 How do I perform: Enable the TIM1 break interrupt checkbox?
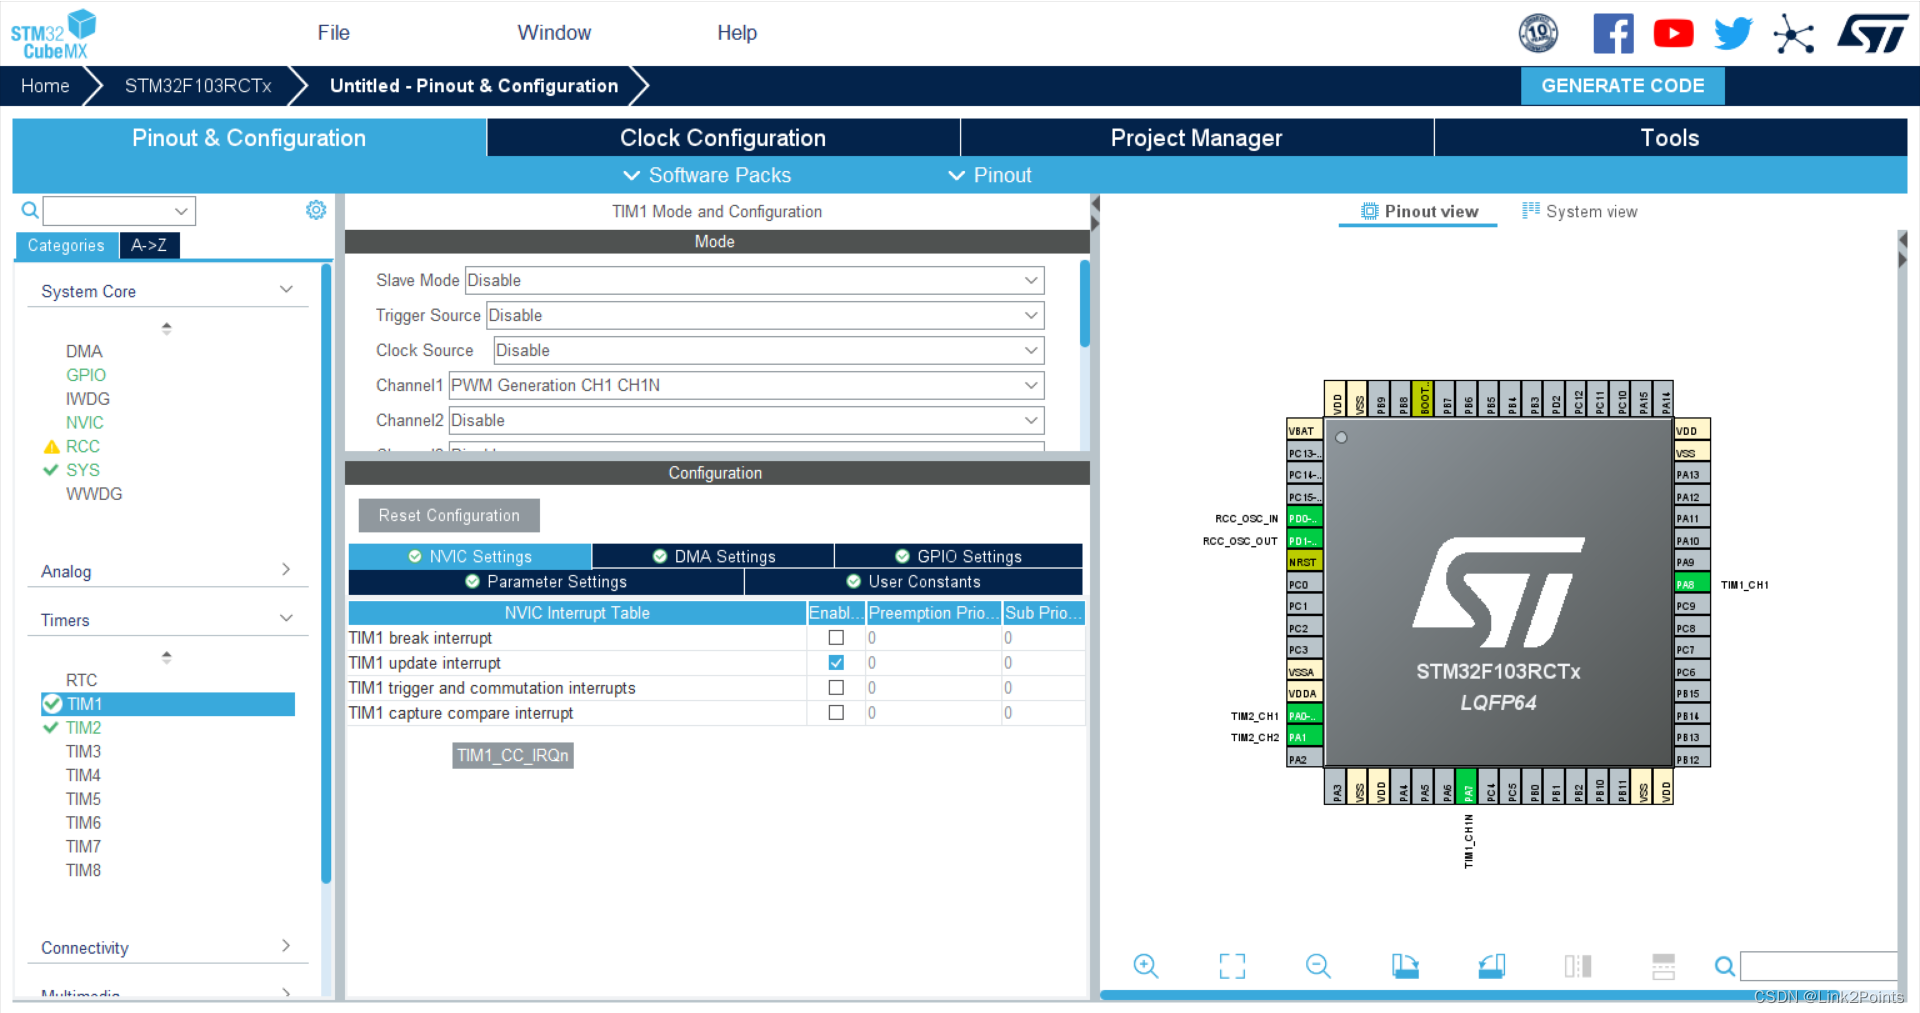point(836,638)
